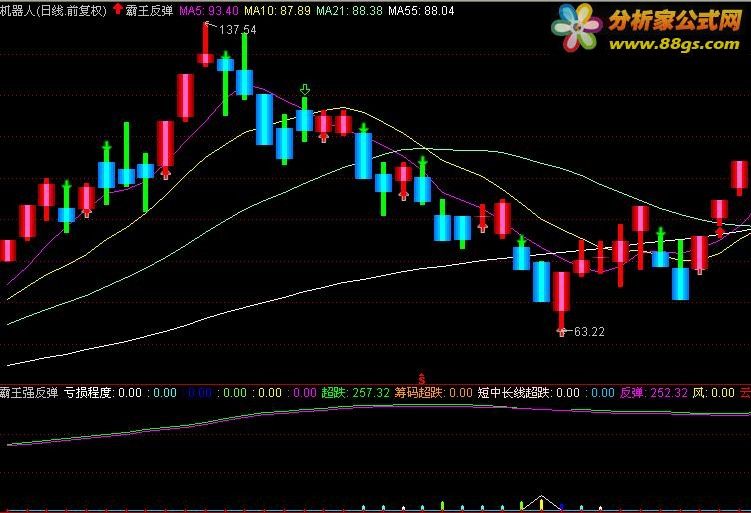Click the white triangle peak in the bottom indicator
Image resolution: width=751 pixels, height=513 pixels.
click(541, 502)
